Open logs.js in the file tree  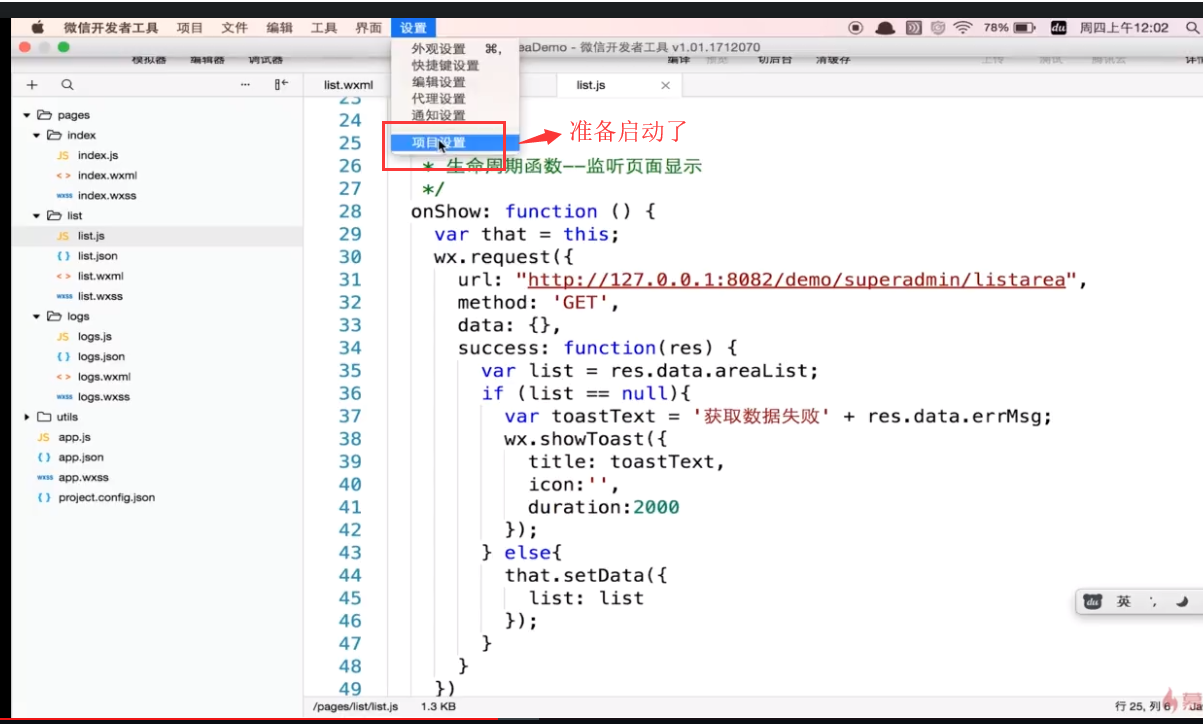click(95, 336)
